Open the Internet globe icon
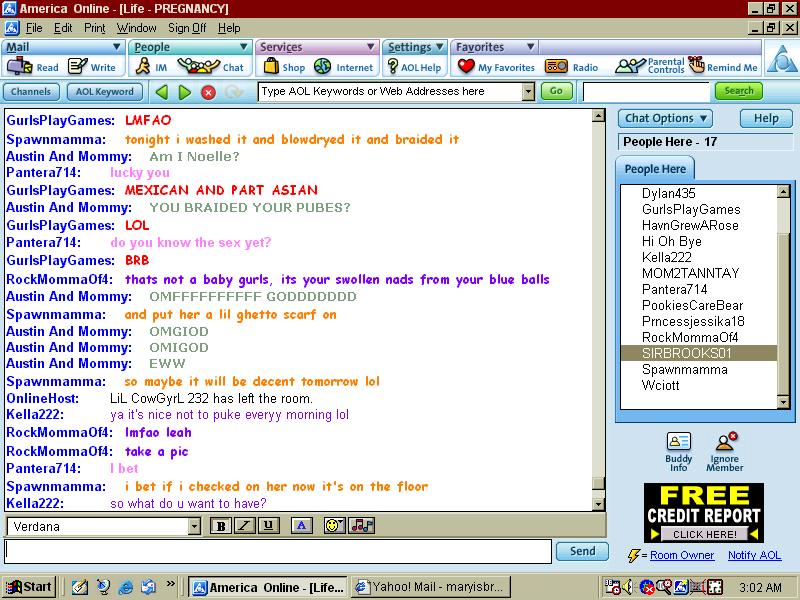The image size is (800, 600). click(x=322, y=66)
